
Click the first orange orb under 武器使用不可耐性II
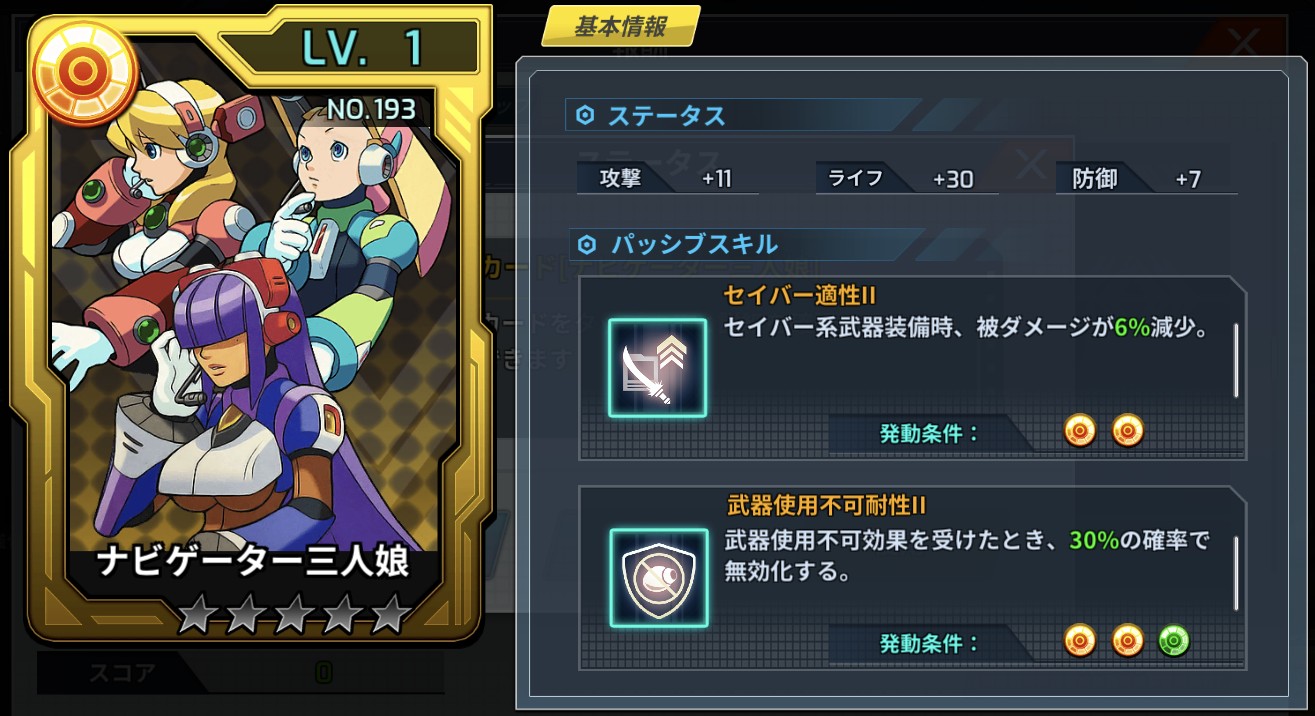pyautogui.click(x=1080, y=641)
